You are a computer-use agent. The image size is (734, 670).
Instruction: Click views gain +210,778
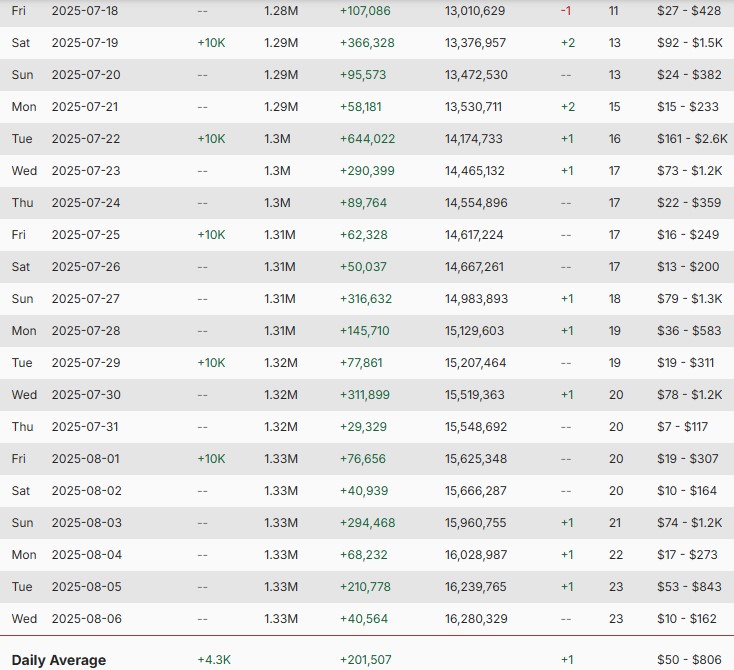pyautogui.click(x=365, y=587)
